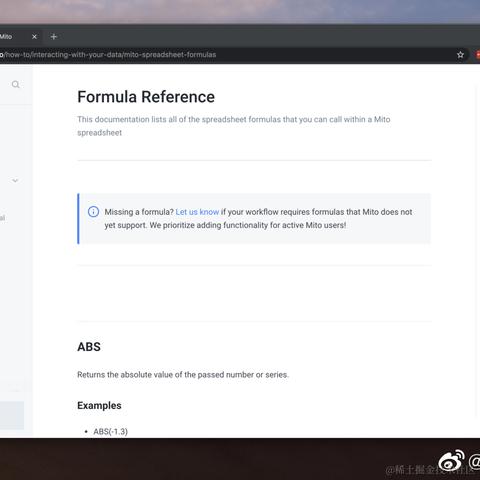
Task: Bookmark this page with the star icon
Action: [460, 55]
